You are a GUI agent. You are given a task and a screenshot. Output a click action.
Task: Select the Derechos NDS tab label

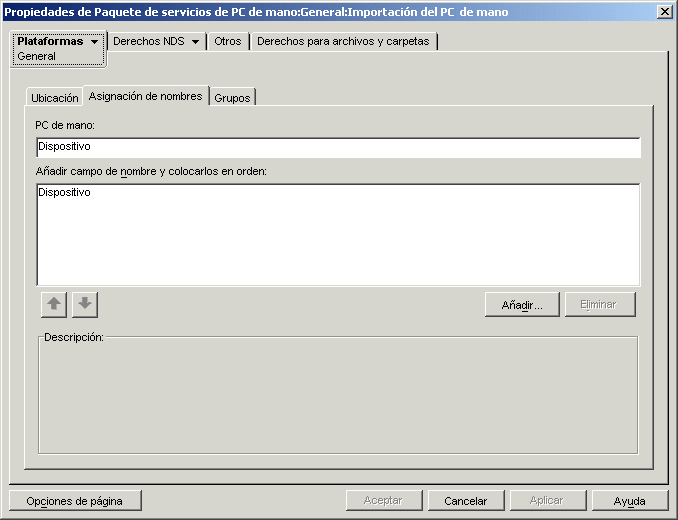[x=149, y=41]
